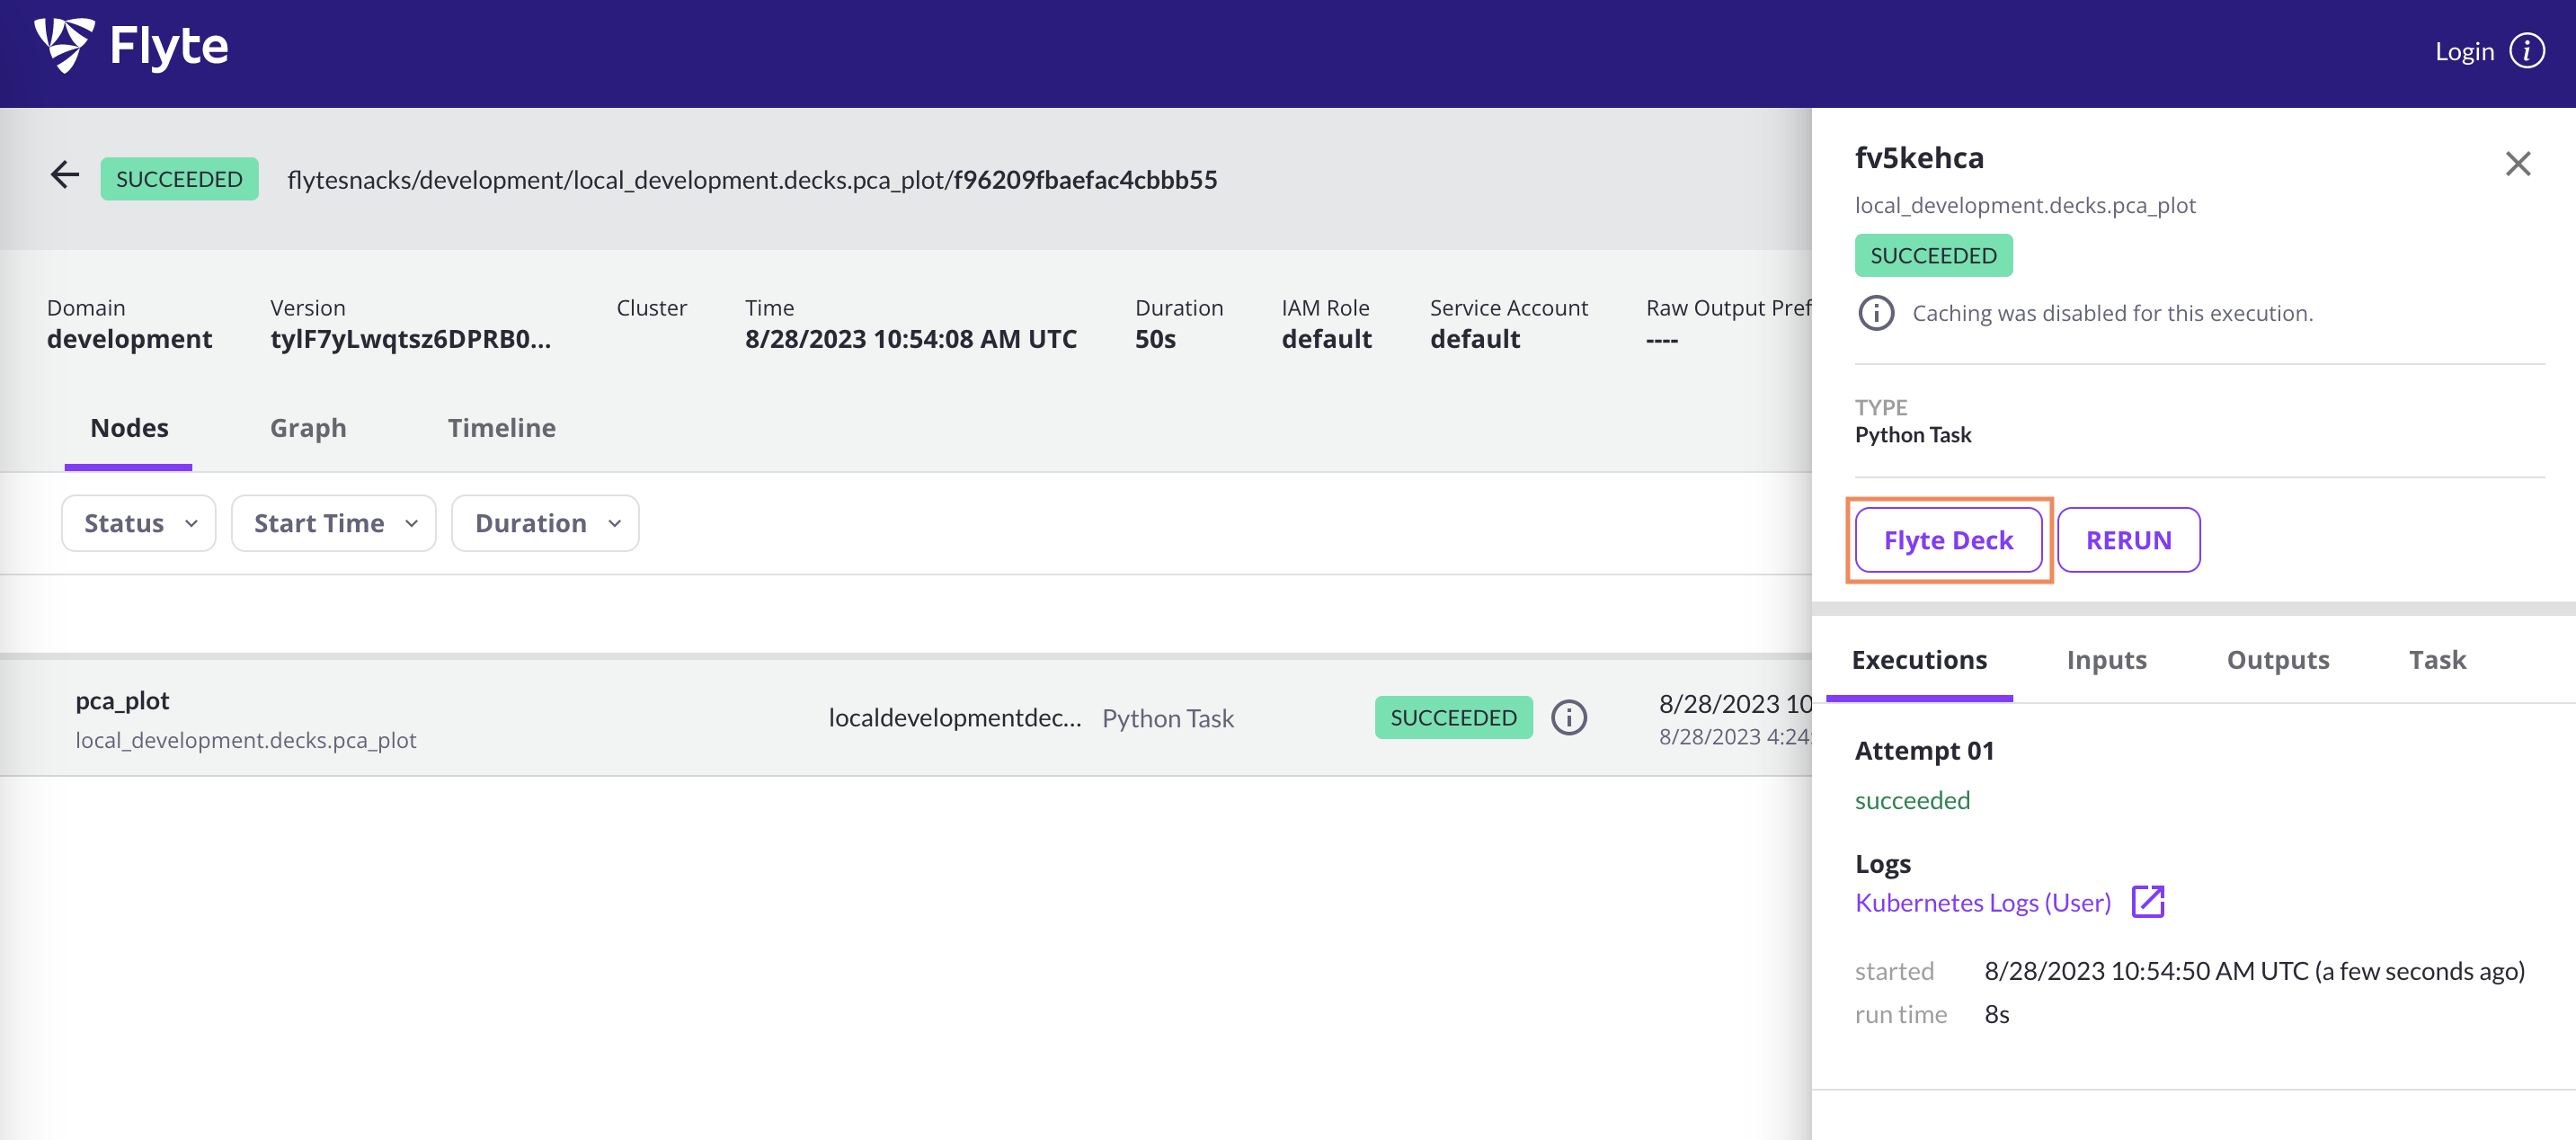Screen dimensions: 2576x1140
Task: Expand the Duration filter dropdown
Action: coord(545,523)
